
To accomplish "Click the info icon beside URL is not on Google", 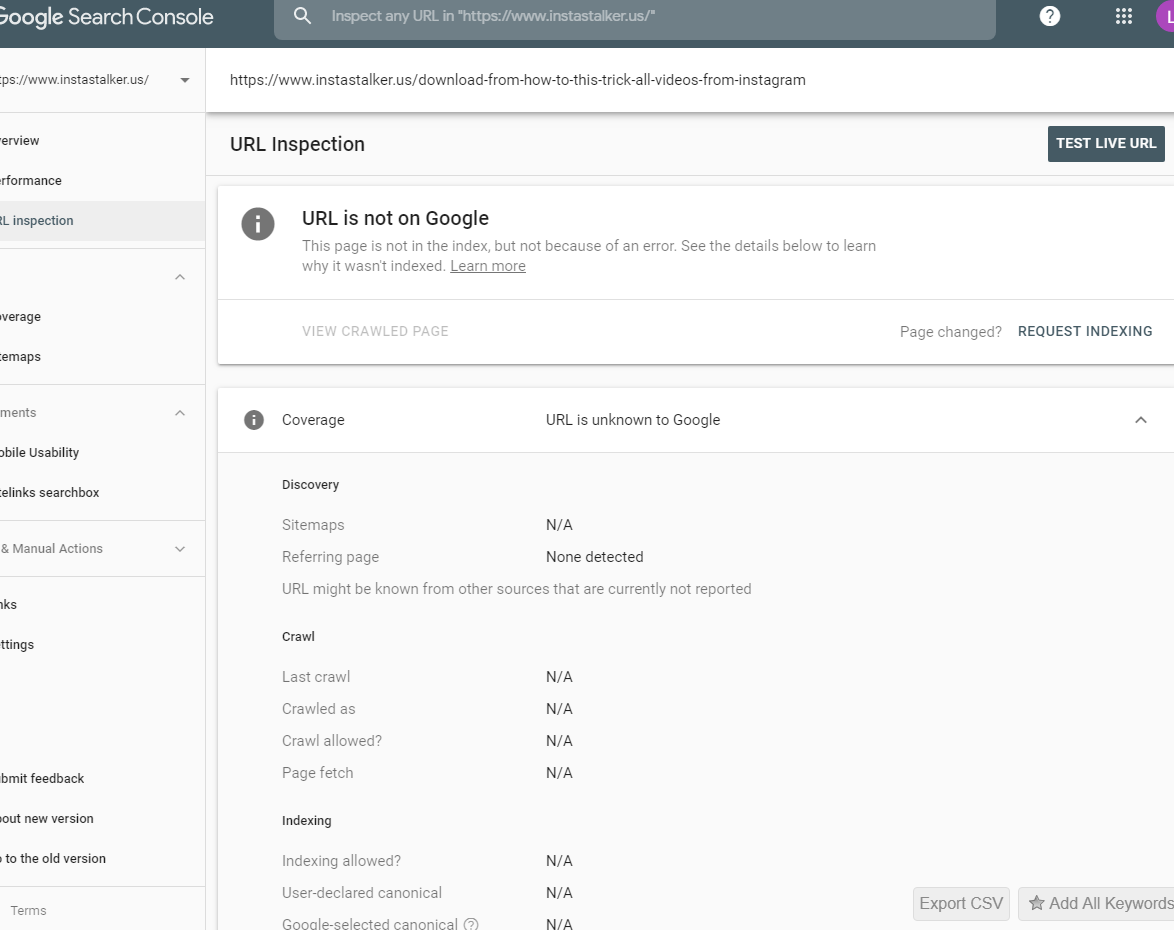I will pyautogui.click(x=258, y=224).
